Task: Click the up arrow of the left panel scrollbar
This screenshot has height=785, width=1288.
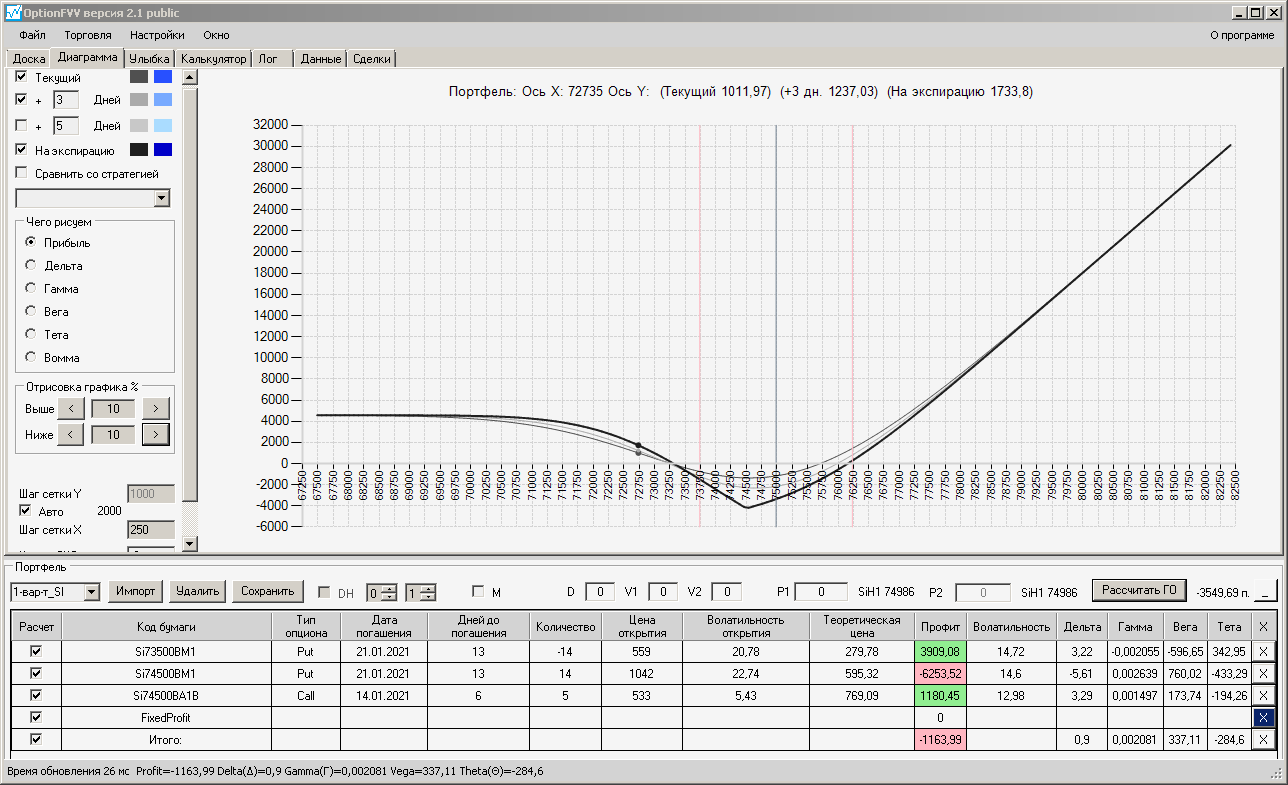Action: click(x=190, y=76)
